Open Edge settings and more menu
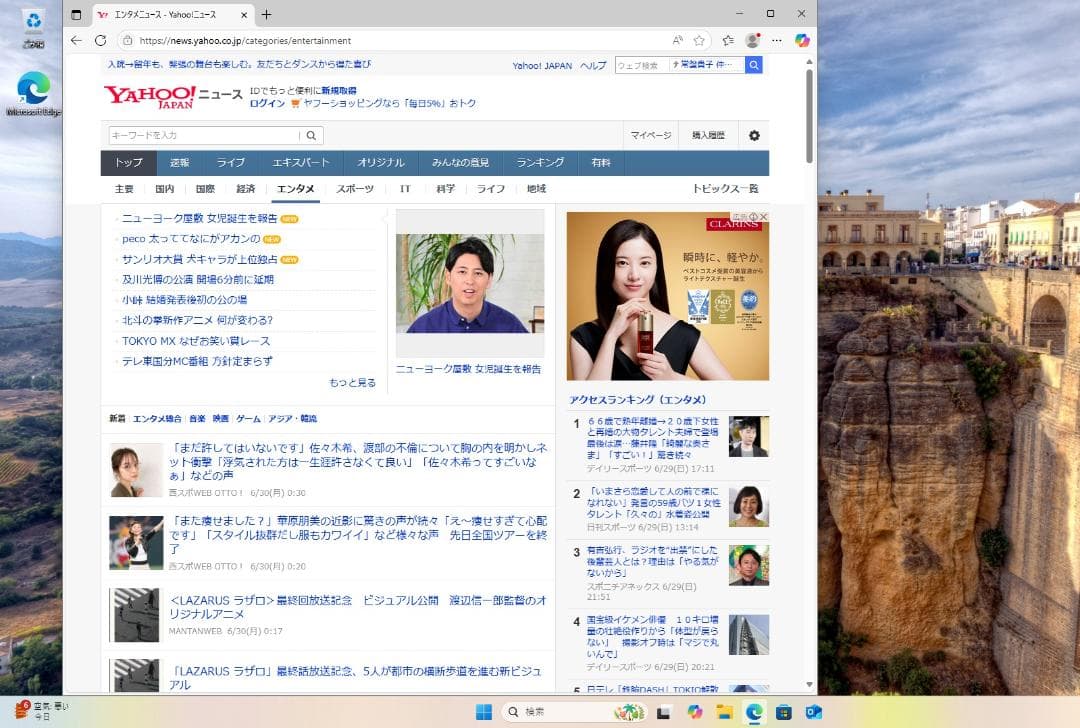This screenshot has height=728, width=1080. 777,40
